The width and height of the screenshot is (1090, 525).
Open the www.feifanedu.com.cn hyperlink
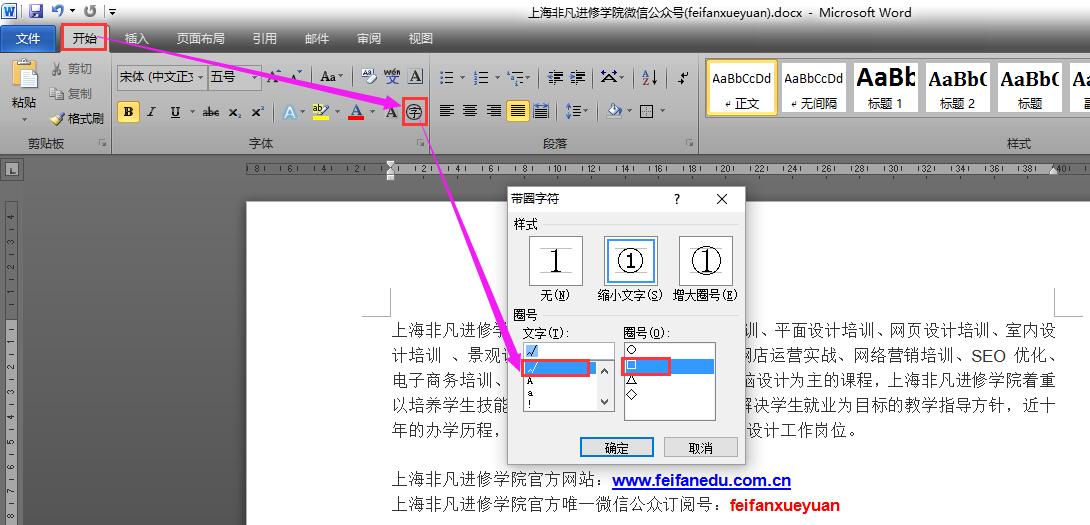[701, 480]
